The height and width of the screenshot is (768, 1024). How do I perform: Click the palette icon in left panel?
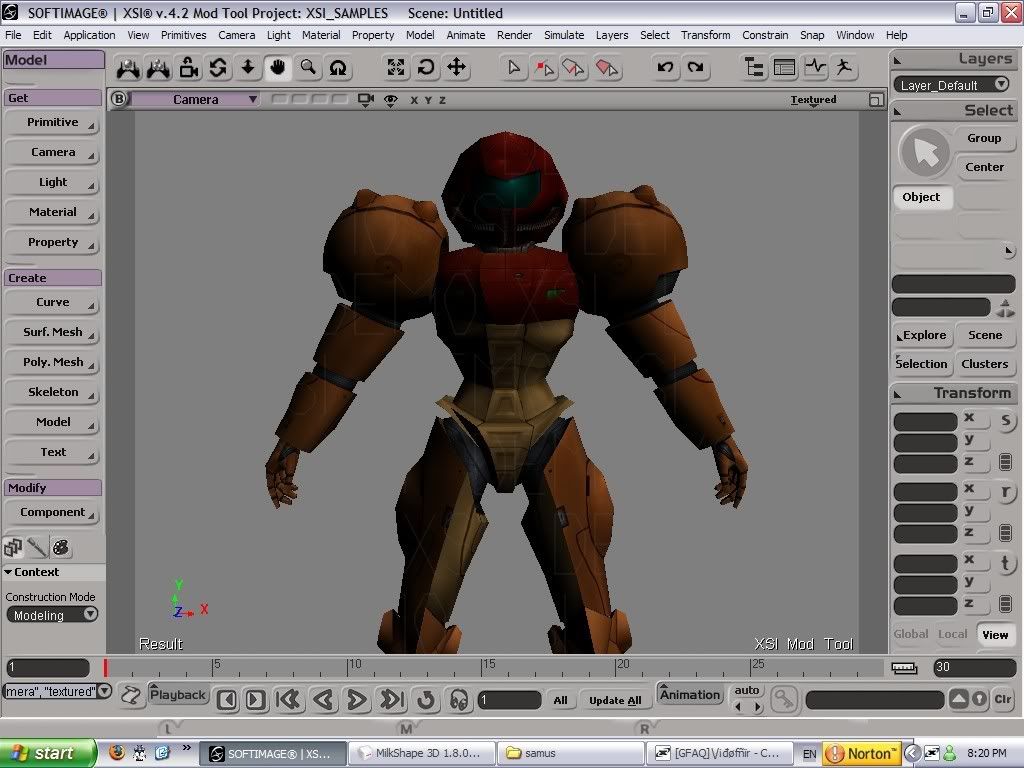tap(61, 547)
